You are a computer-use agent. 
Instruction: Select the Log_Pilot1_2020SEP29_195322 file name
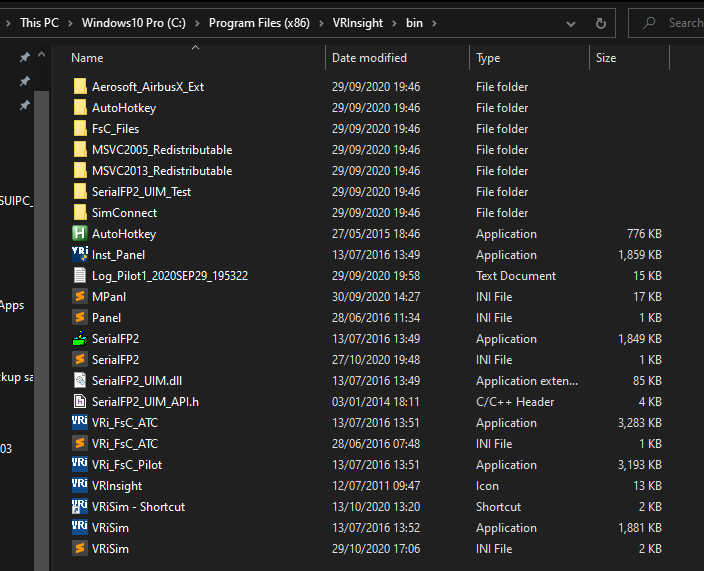(x=170, y=276)
